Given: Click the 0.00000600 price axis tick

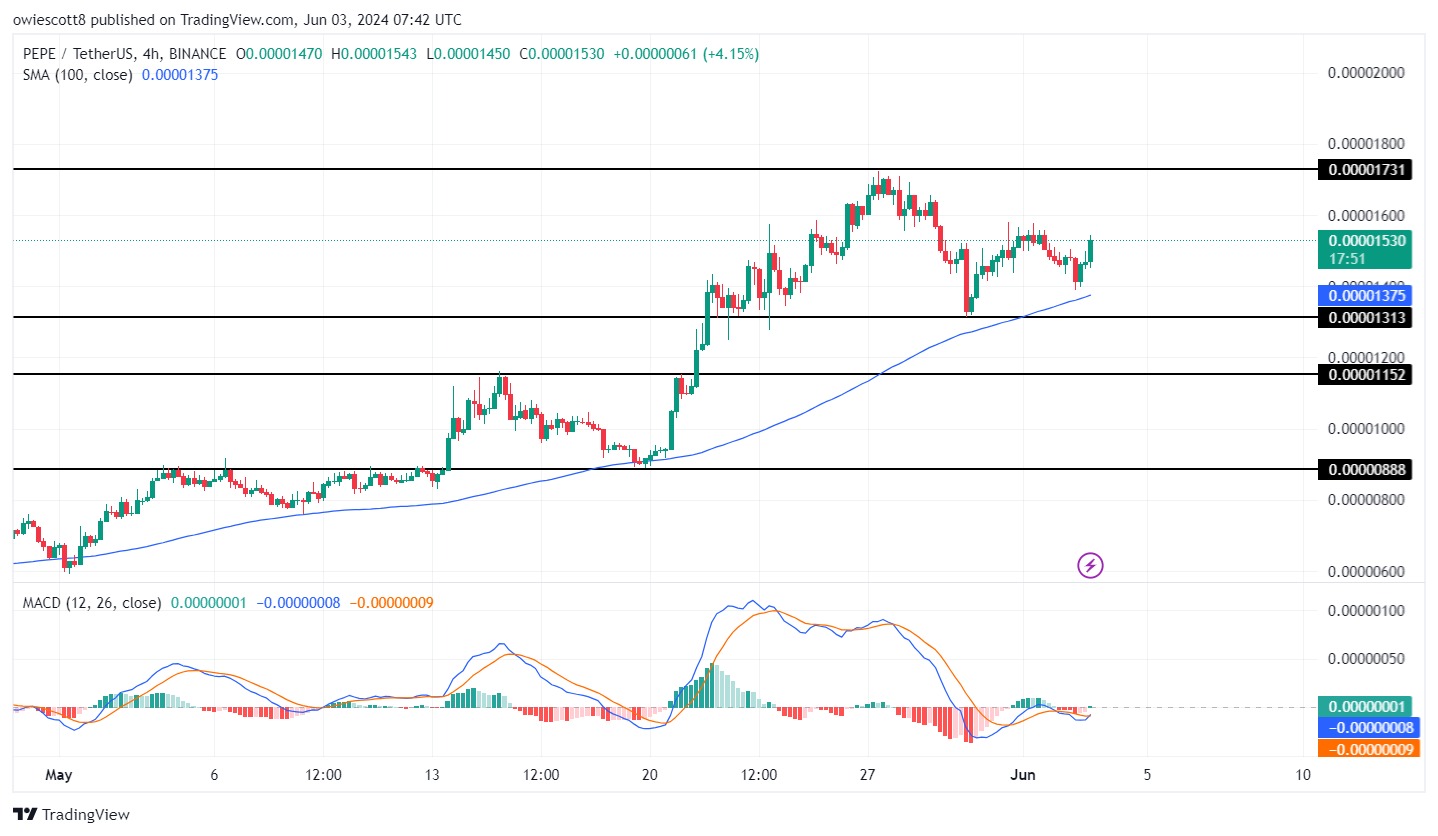Looking at the screenshot, I should point(1365,572).
